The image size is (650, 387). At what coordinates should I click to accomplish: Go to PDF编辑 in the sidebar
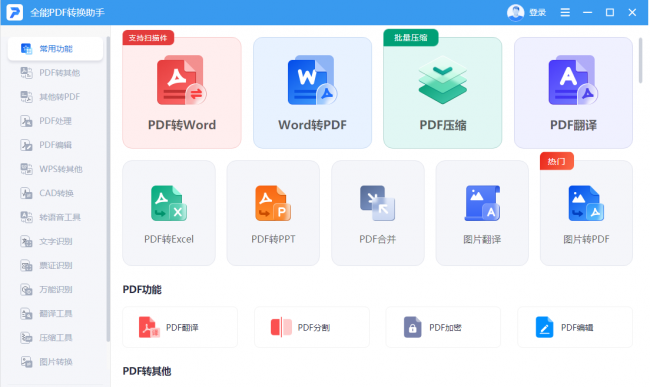[x=55, y=145]
